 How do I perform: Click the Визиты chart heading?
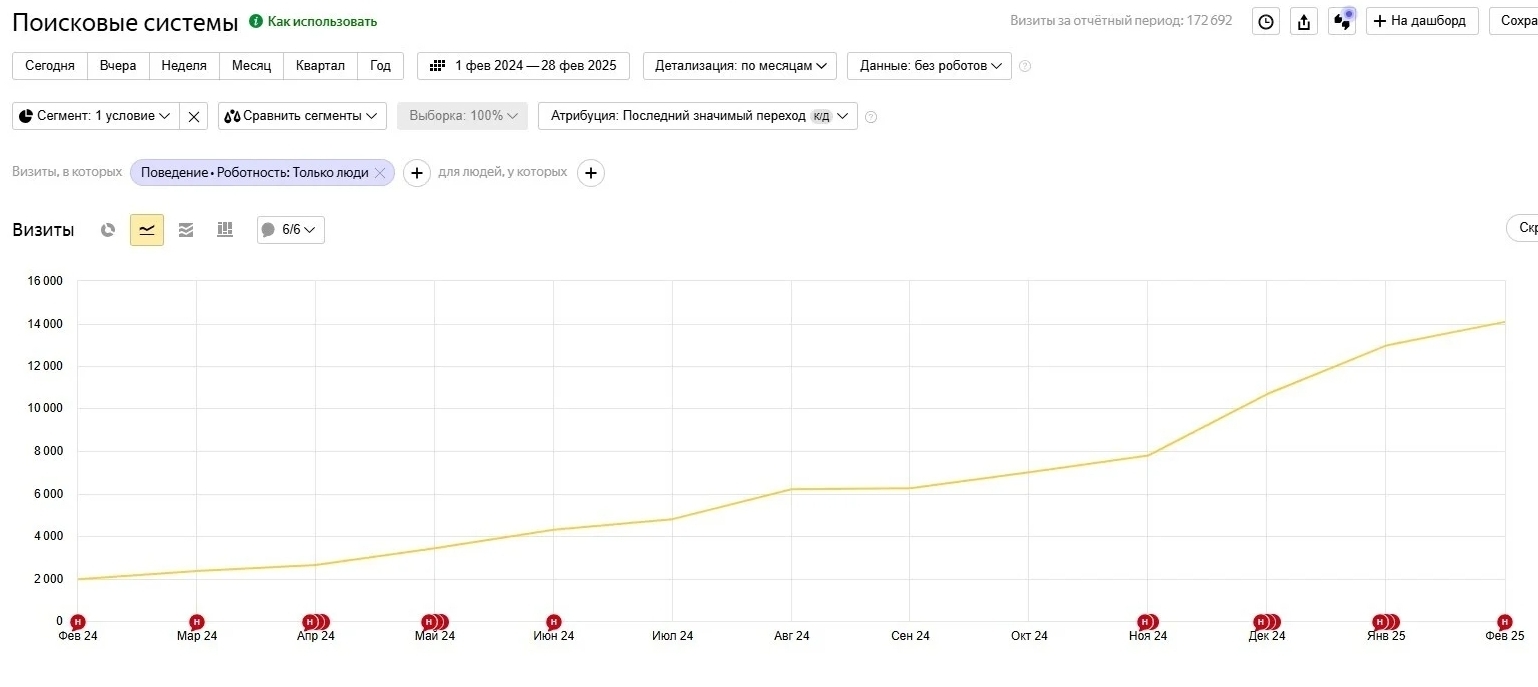tap(43, 230)
